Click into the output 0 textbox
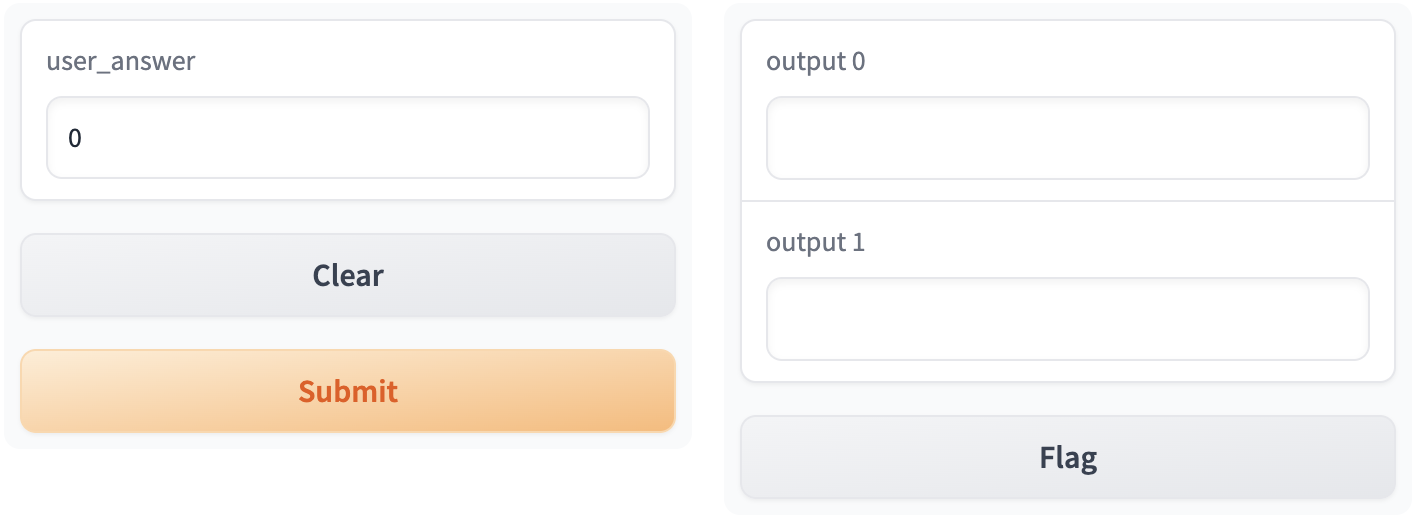1416x520 pixels. pyautogui.click(x=1067, y=138)
